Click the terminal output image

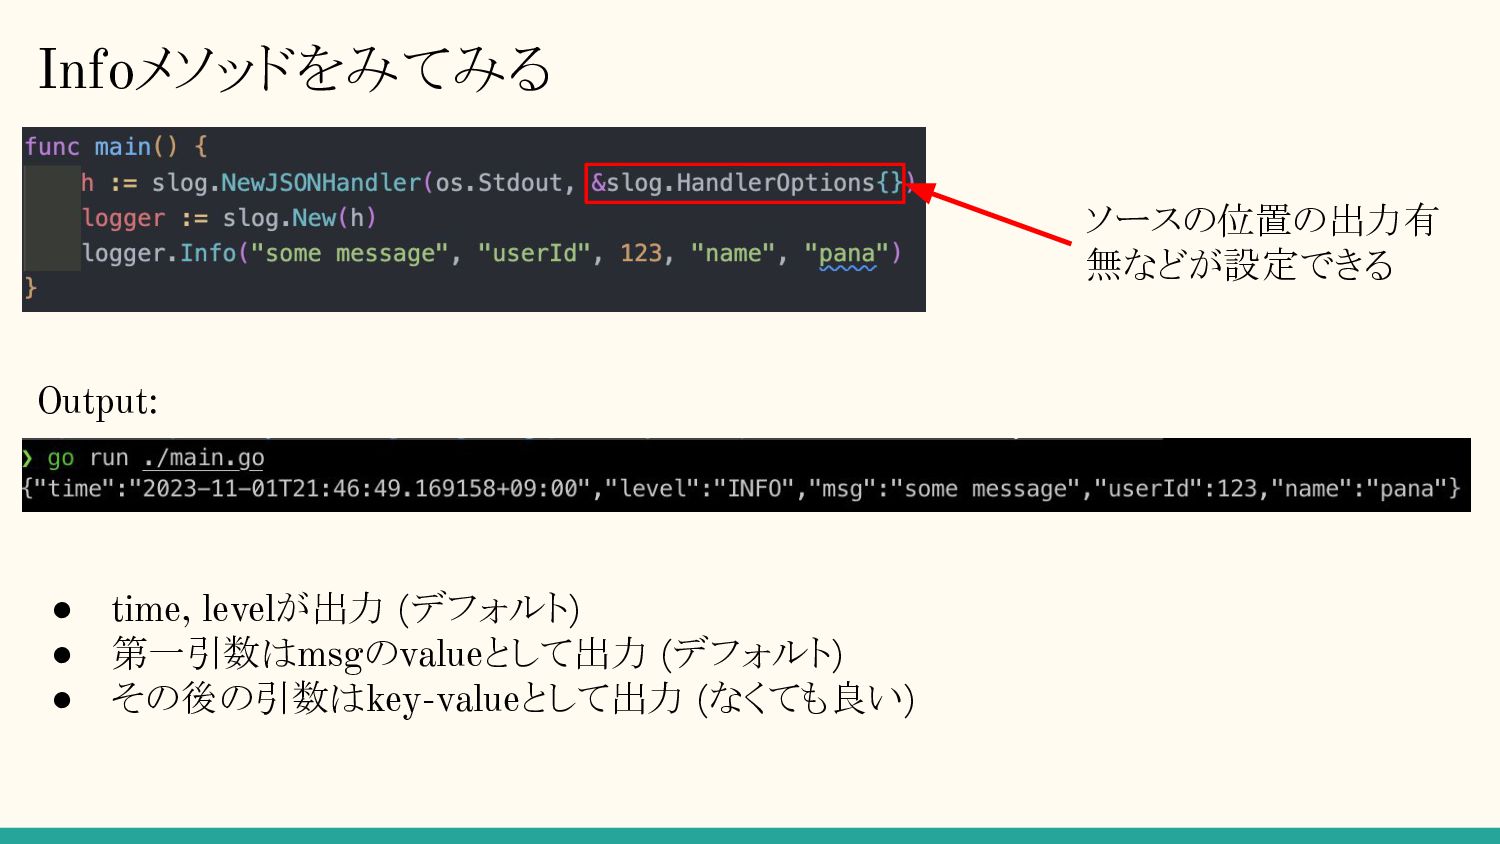[x=746, y=475]
